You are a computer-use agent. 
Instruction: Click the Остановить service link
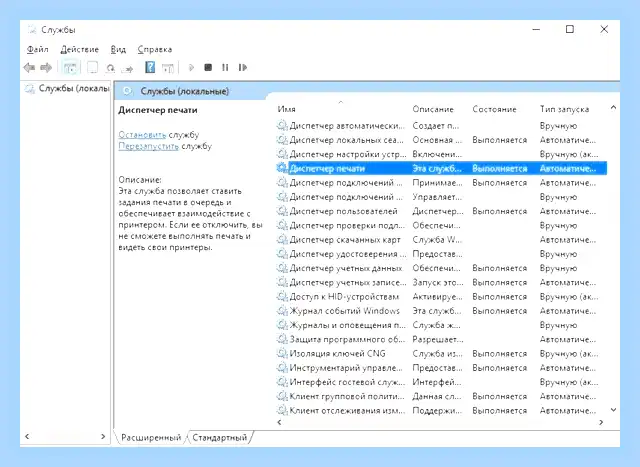[142, 135]
